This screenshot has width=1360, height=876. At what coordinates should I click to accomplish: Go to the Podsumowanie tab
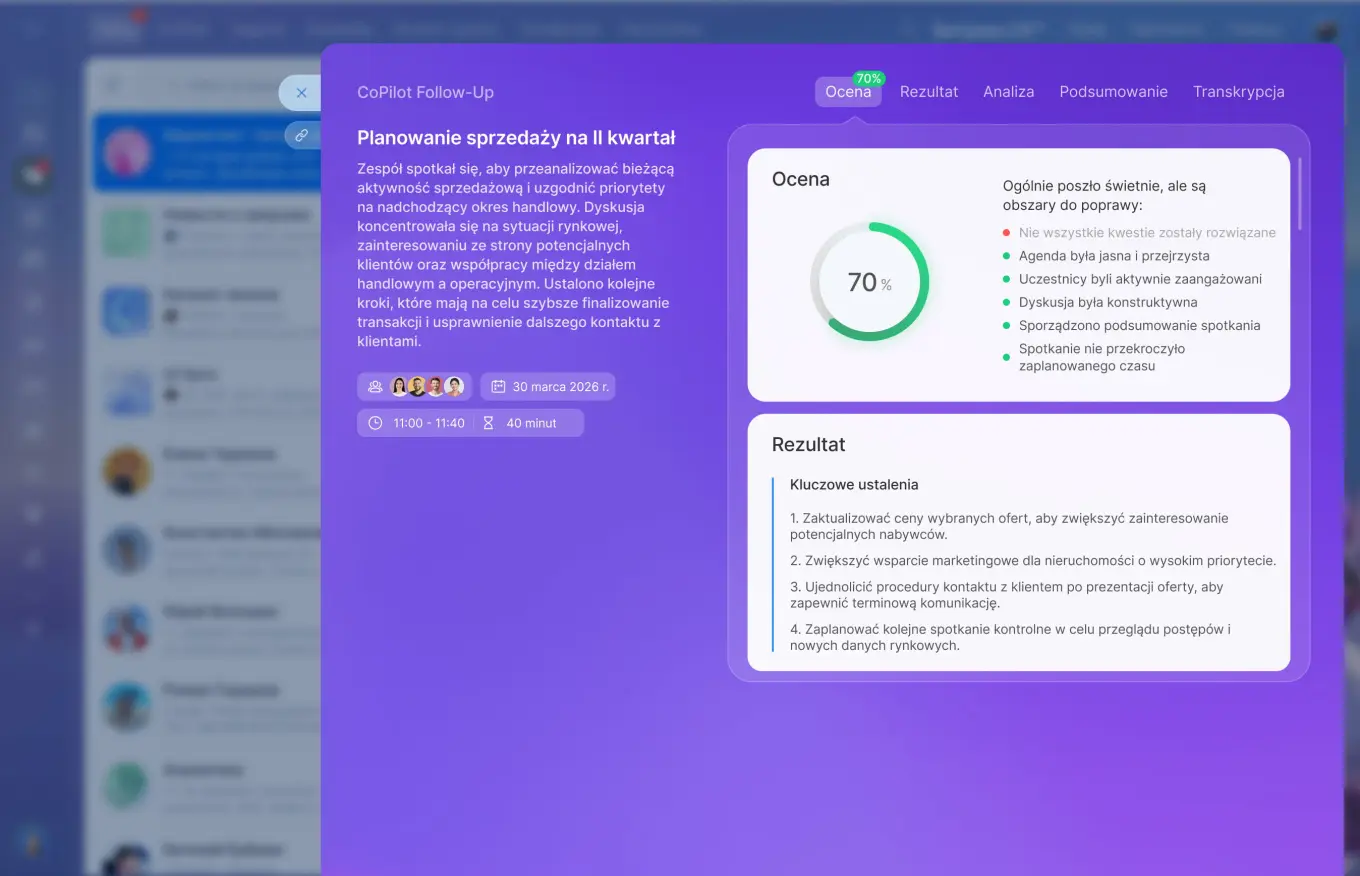click(1113, 92)
